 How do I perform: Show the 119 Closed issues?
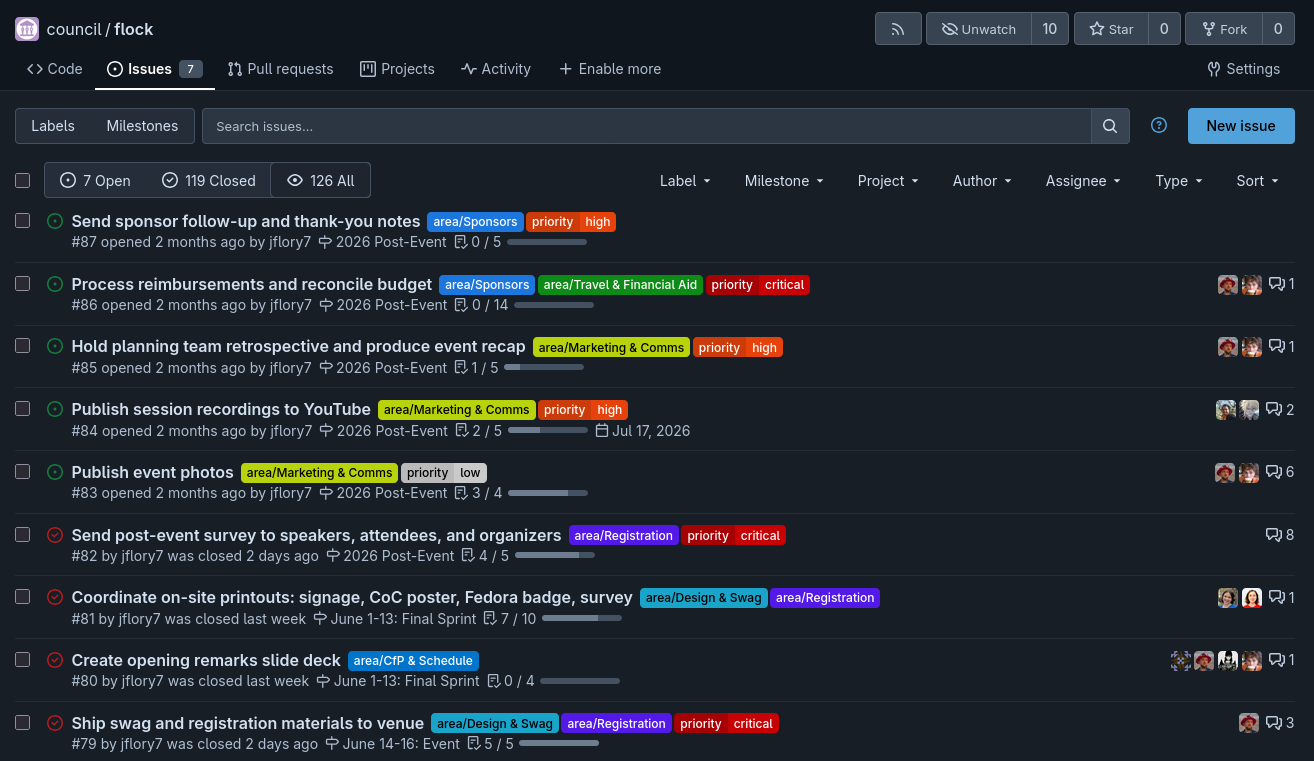click(x=209, y=181)
